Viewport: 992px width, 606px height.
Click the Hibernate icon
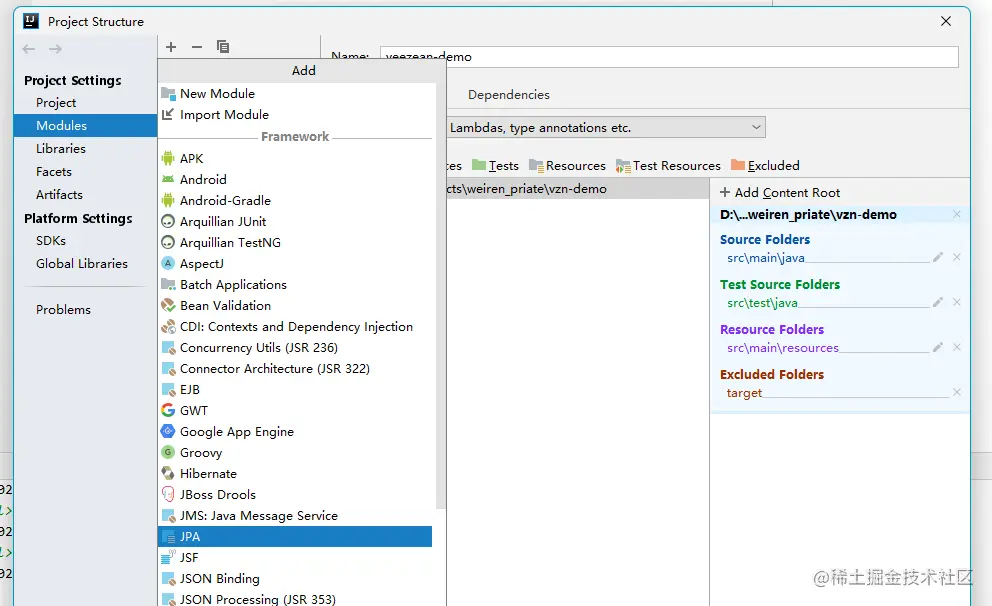tap(168, 473)
